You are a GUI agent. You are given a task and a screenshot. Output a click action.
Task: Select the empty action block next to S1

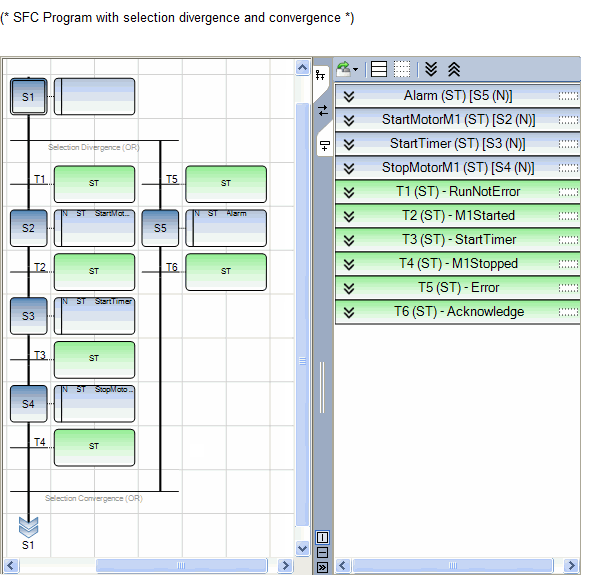[94, 96]
